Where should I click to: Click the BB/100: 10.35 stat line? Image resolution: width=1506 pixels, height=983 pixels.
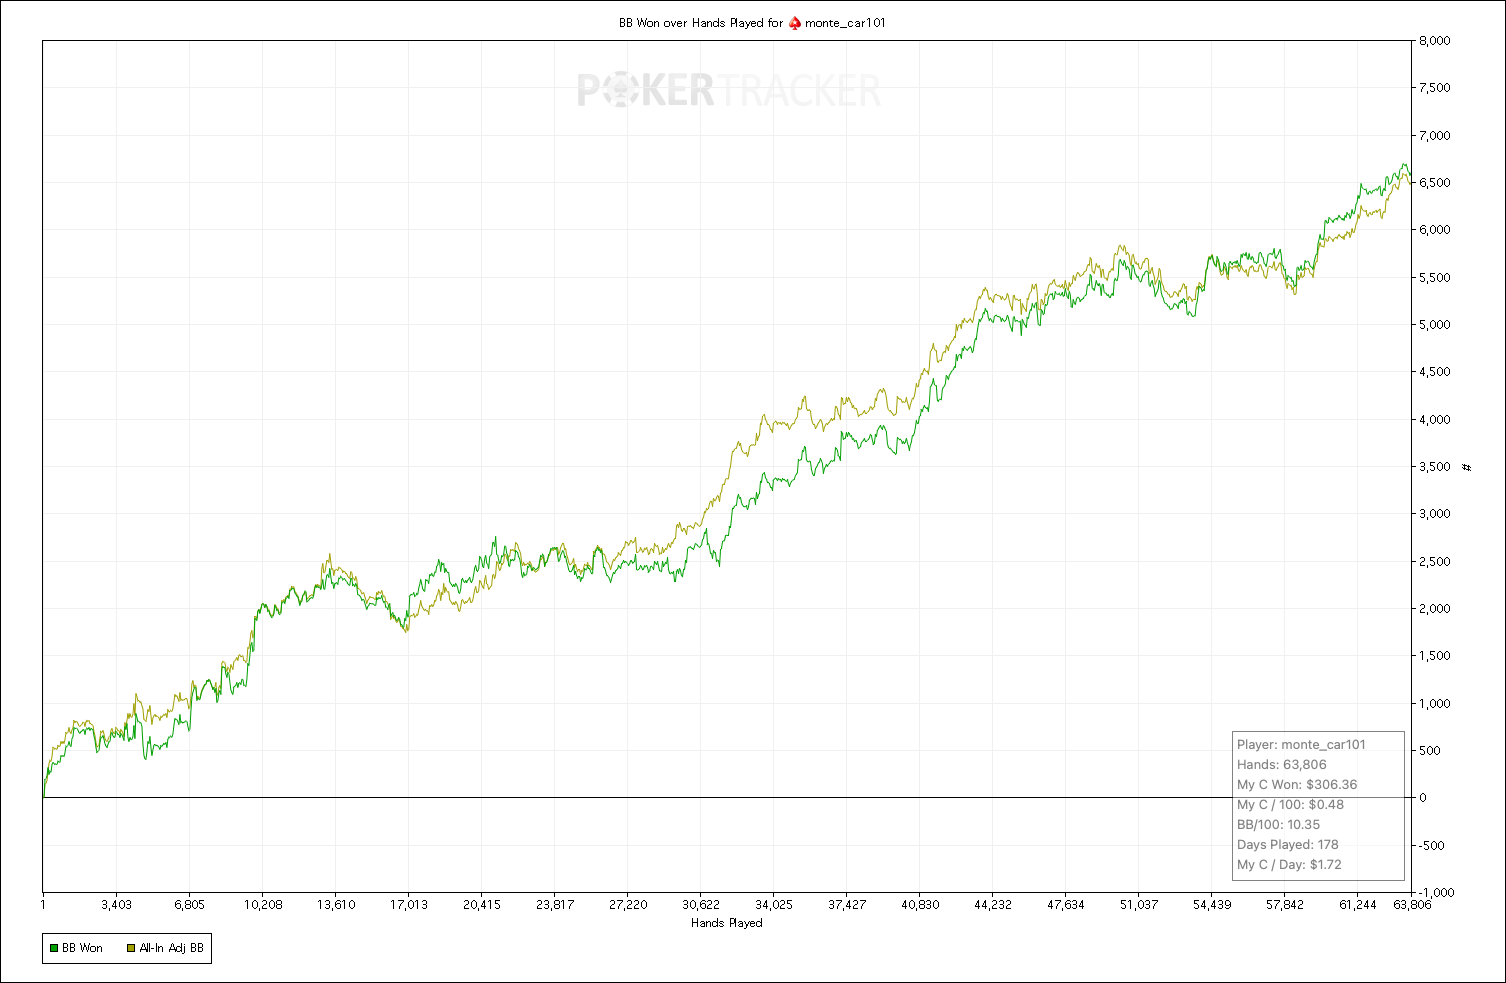click(1278, 825)
